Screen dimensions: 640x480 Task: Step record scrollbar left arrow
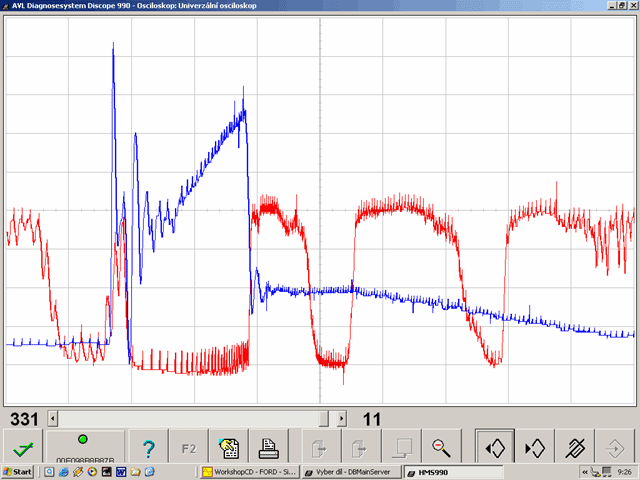[x=53, y=419]
